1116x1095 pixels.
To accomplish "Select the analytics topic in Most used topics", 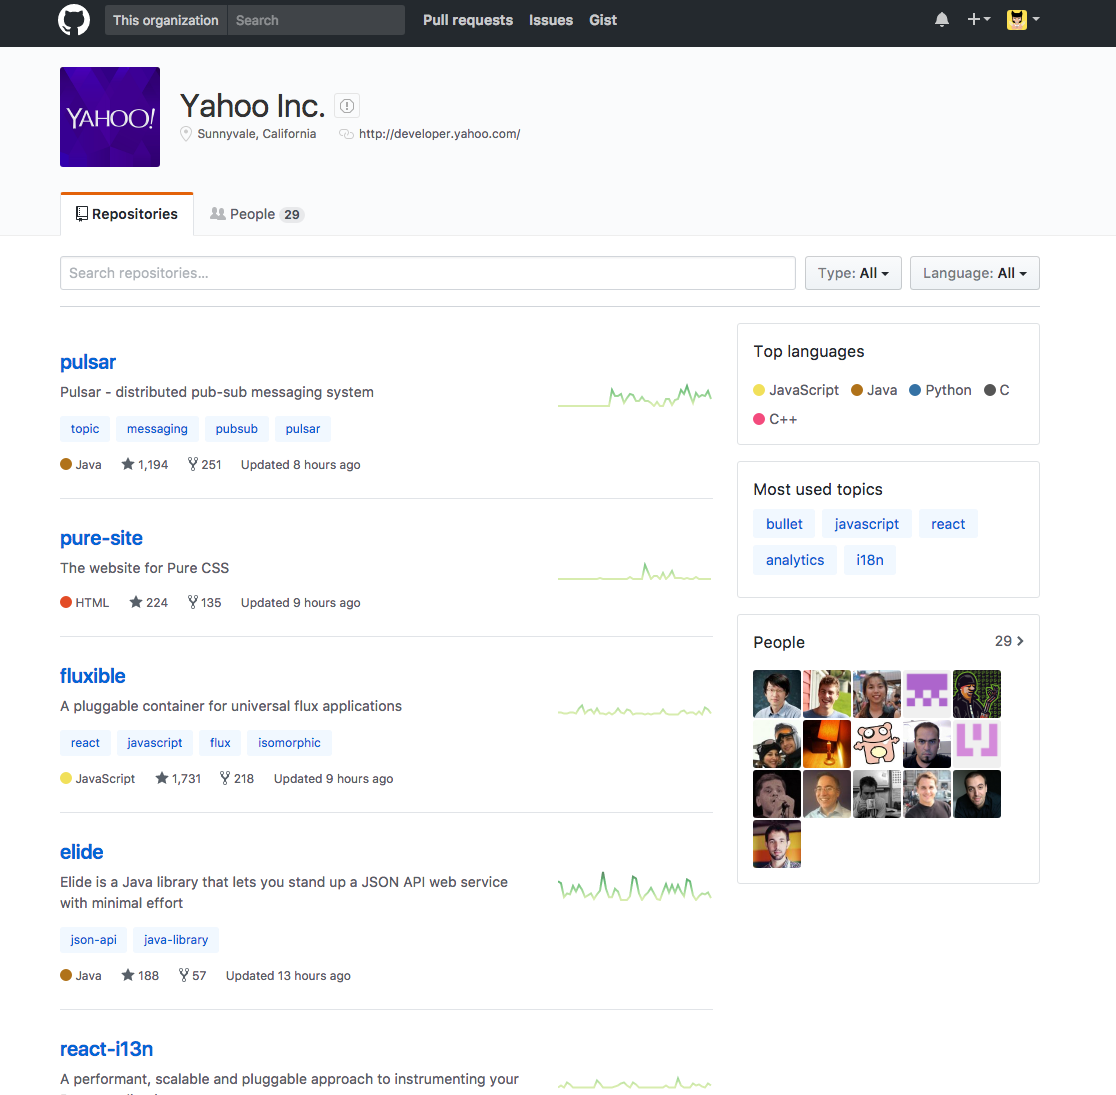I will coord(794,560).
